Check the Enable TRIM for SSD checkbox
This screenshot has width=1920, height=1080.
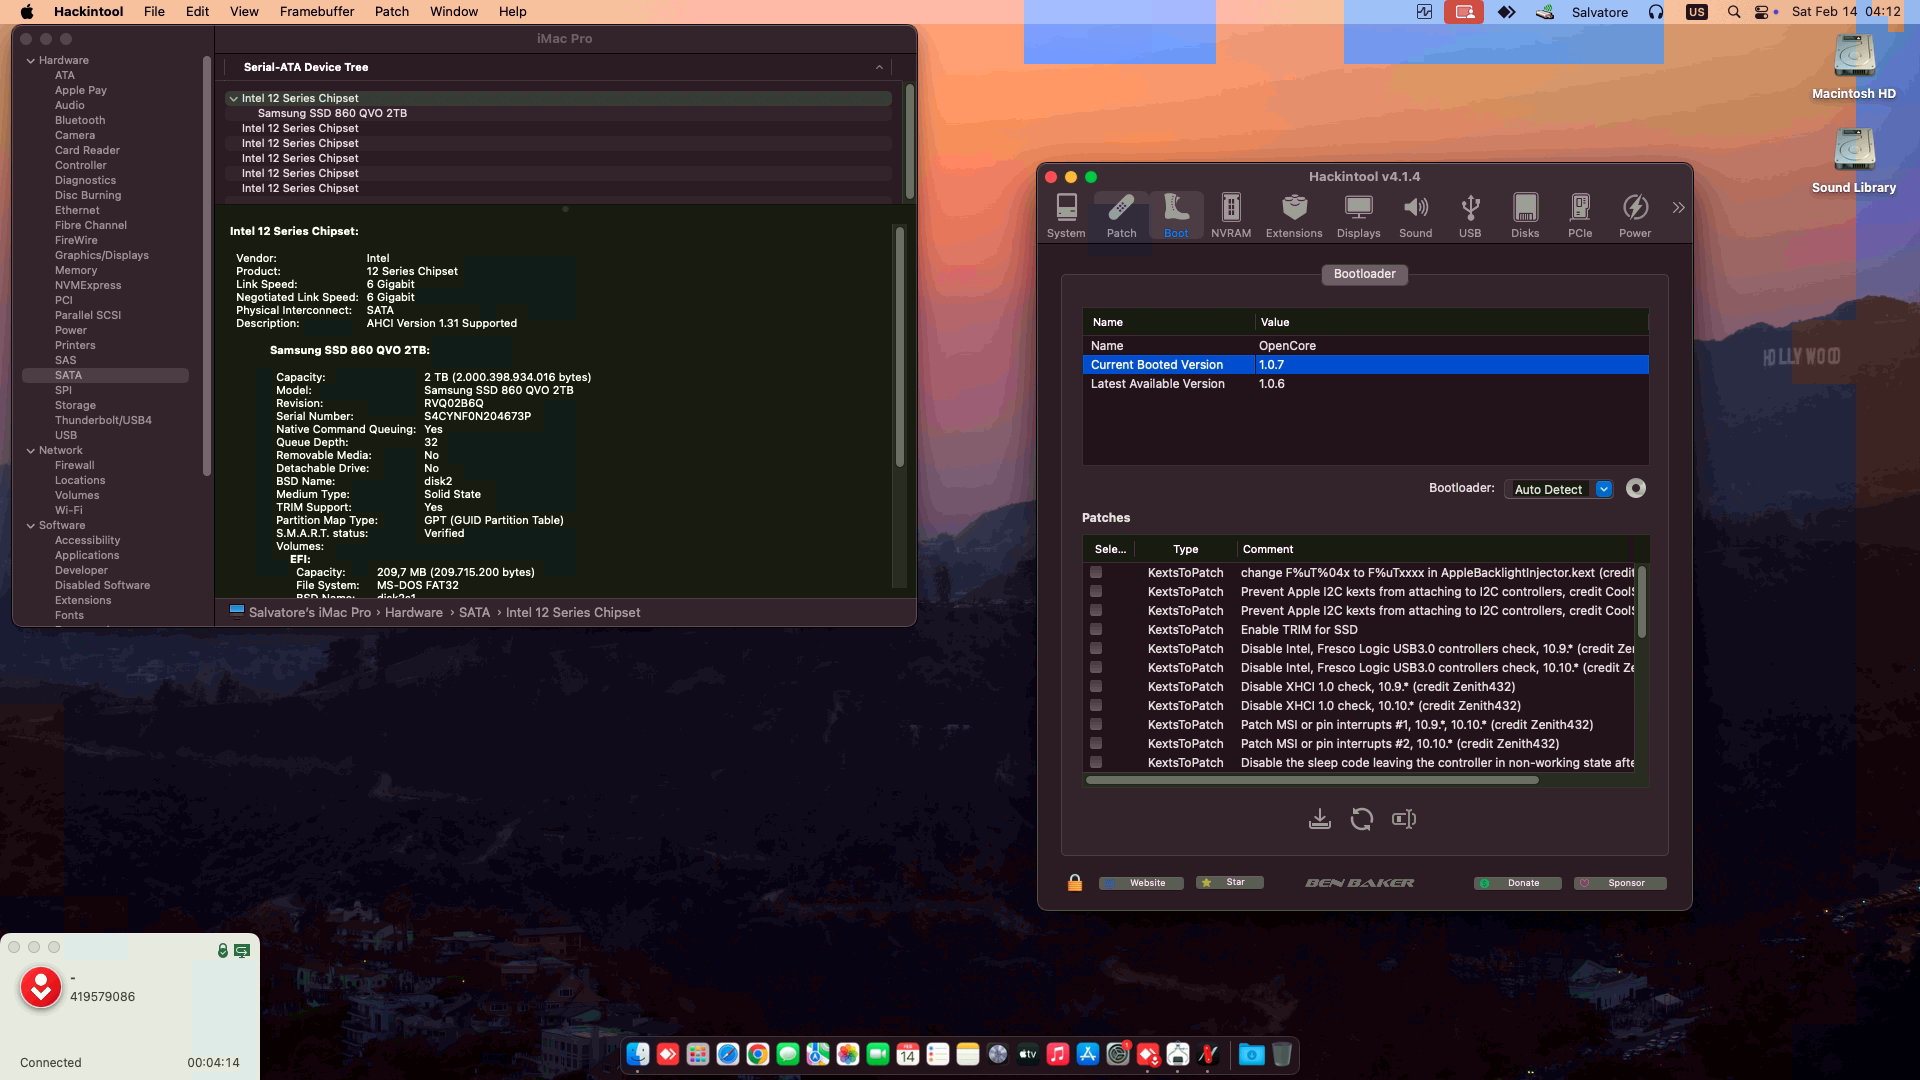[1096, 630]
